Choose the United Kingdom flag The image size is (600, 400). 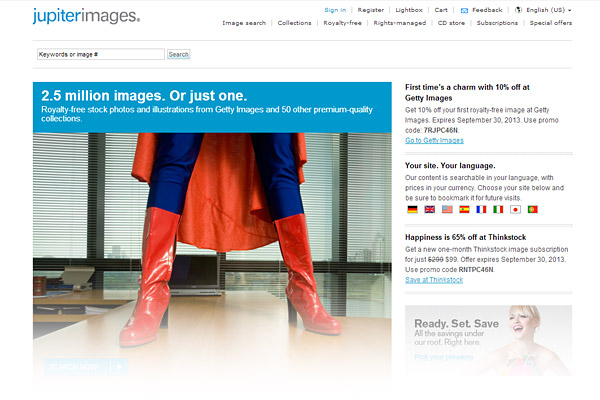point(430,210)
